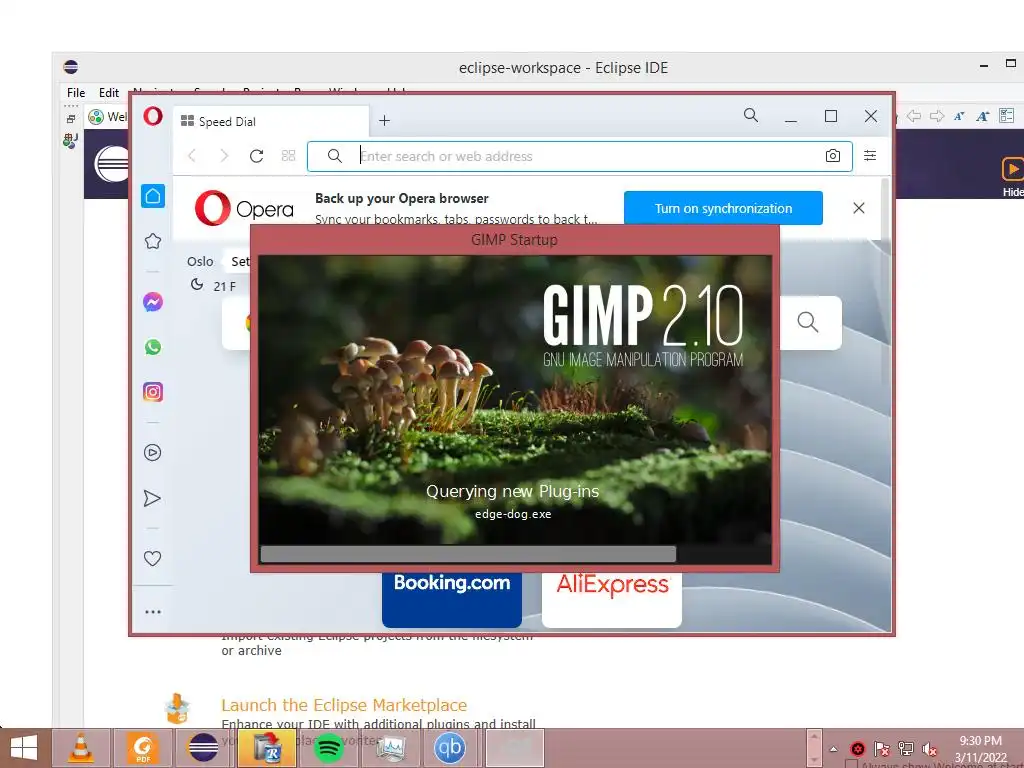
Task: Open Messenger in Opera sidebar
Action: click(153, 302)
